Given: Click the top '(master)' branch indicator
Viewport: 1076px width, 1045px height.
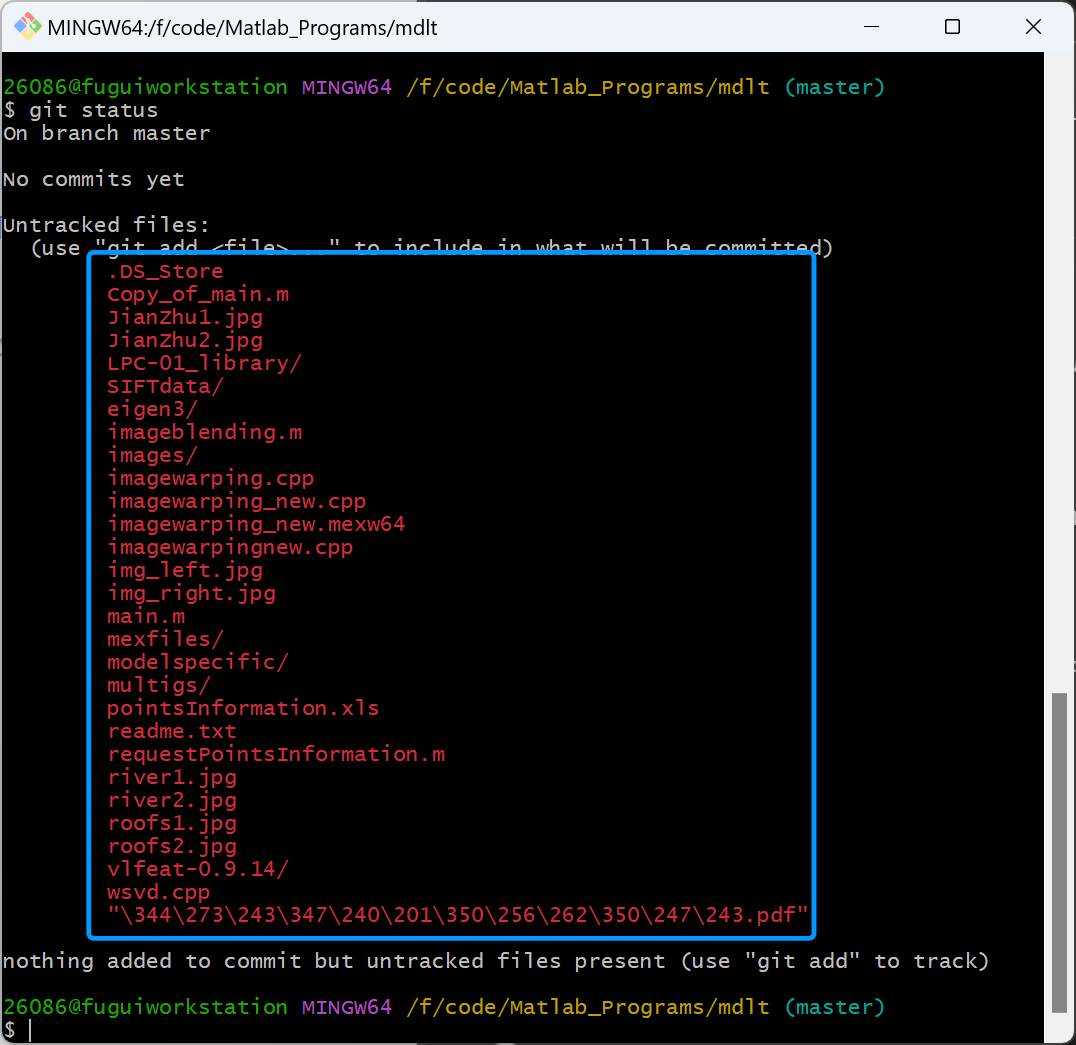Looking at the screenshot, I should pos(834,87).
